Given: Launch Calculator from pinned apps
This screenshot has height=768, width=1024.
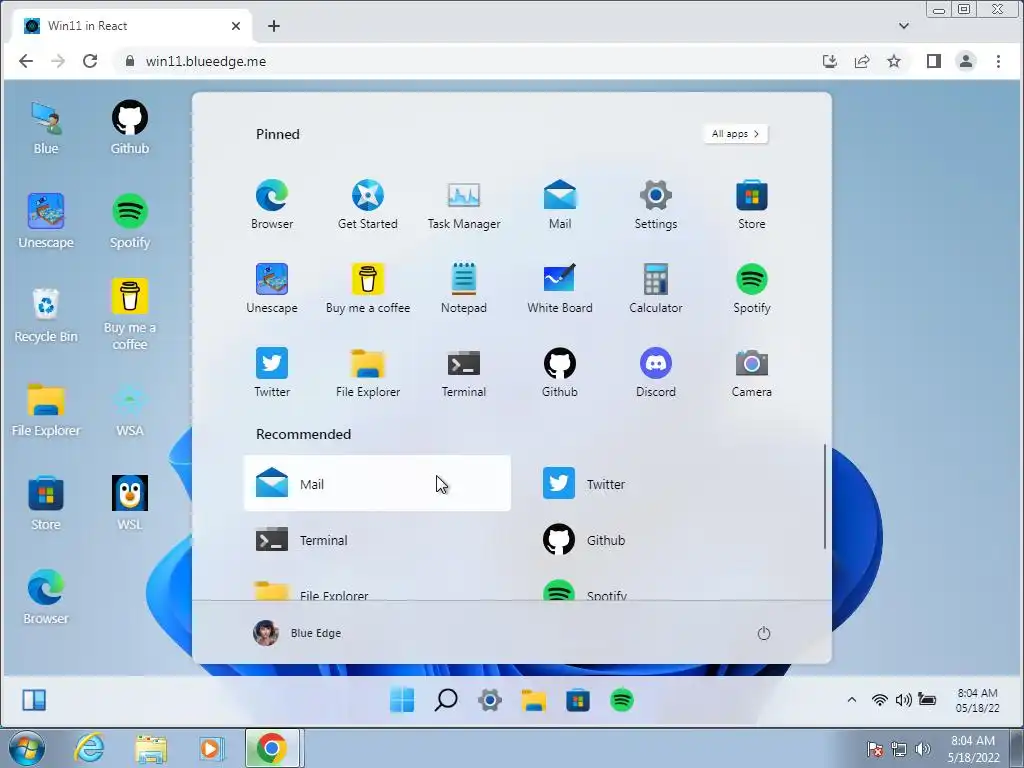Looking at the screenshot, I should 656,280.
